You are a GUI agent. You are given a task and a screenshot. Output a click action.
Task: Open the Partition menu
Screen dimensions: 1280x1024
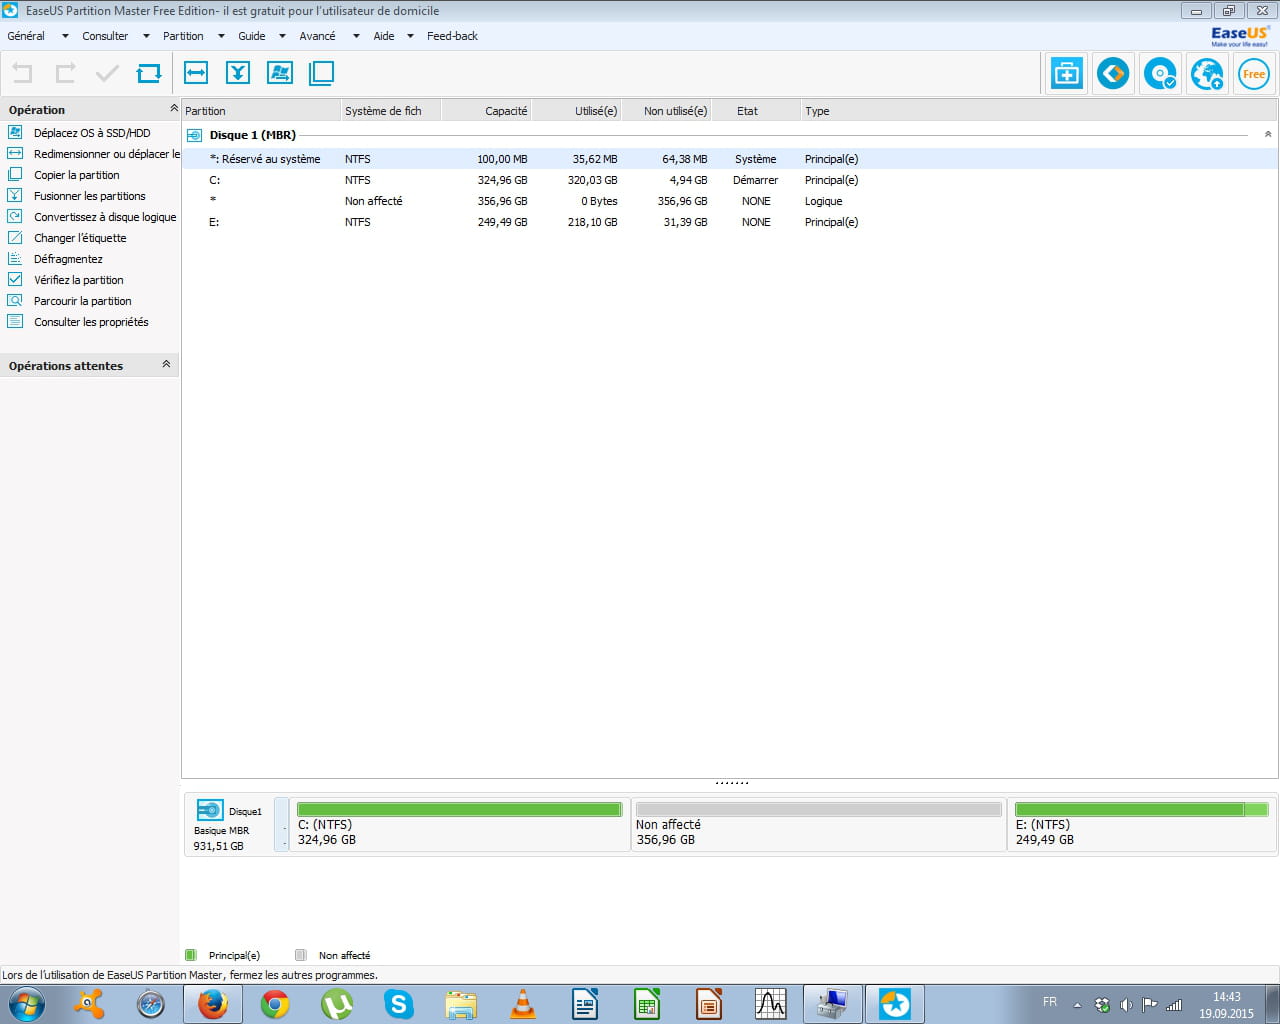point(183,36)
